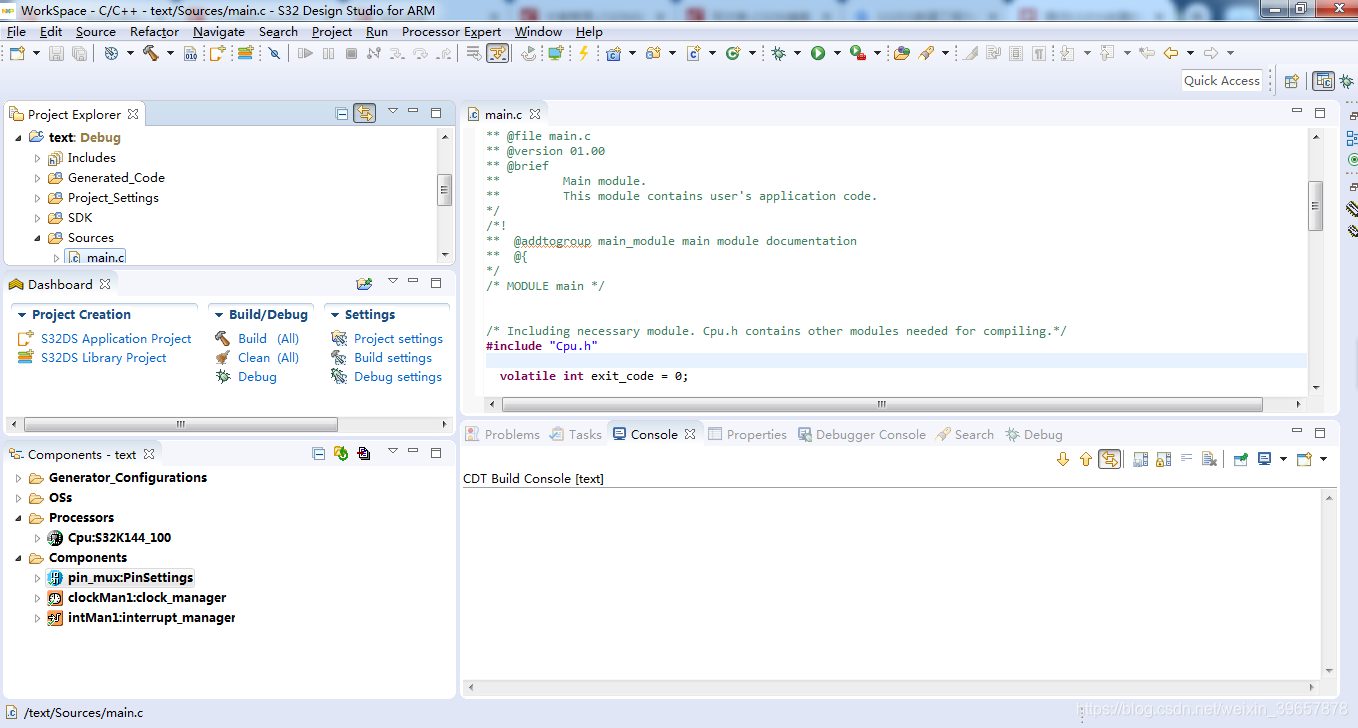Viewport: 1358px width, 728px height.
Task: Click the Display Selected Console monitor icon
Action: pyautogui.click(x=1264, y=459)
